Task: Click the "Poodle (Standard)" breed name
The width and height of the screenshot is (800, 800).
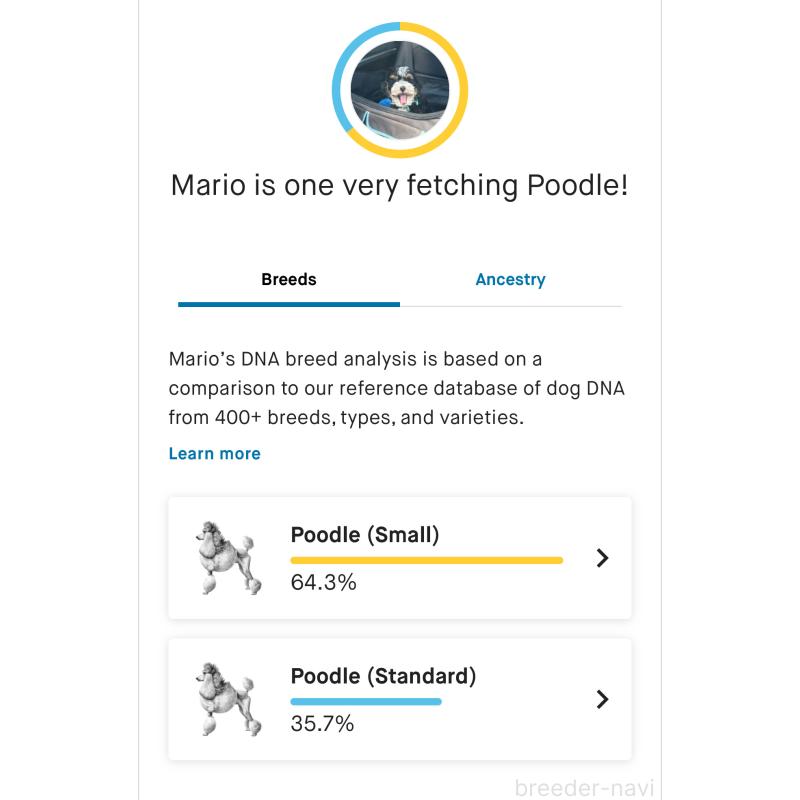Action: pos(383,676)
